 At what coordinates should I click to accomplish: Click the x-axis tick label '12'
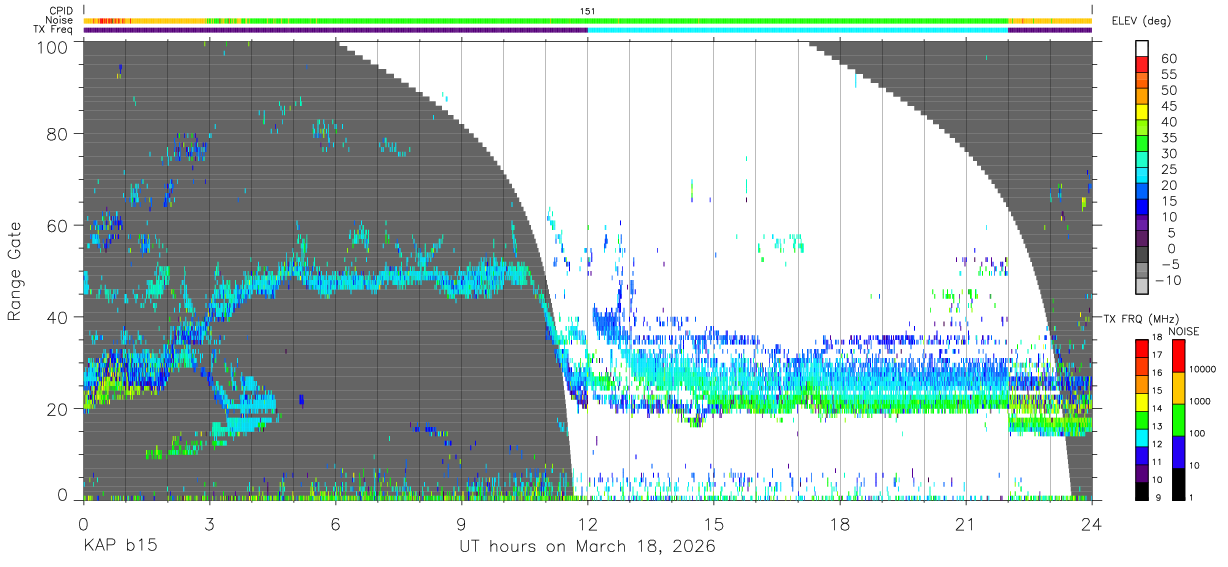(x=587, y=523)
